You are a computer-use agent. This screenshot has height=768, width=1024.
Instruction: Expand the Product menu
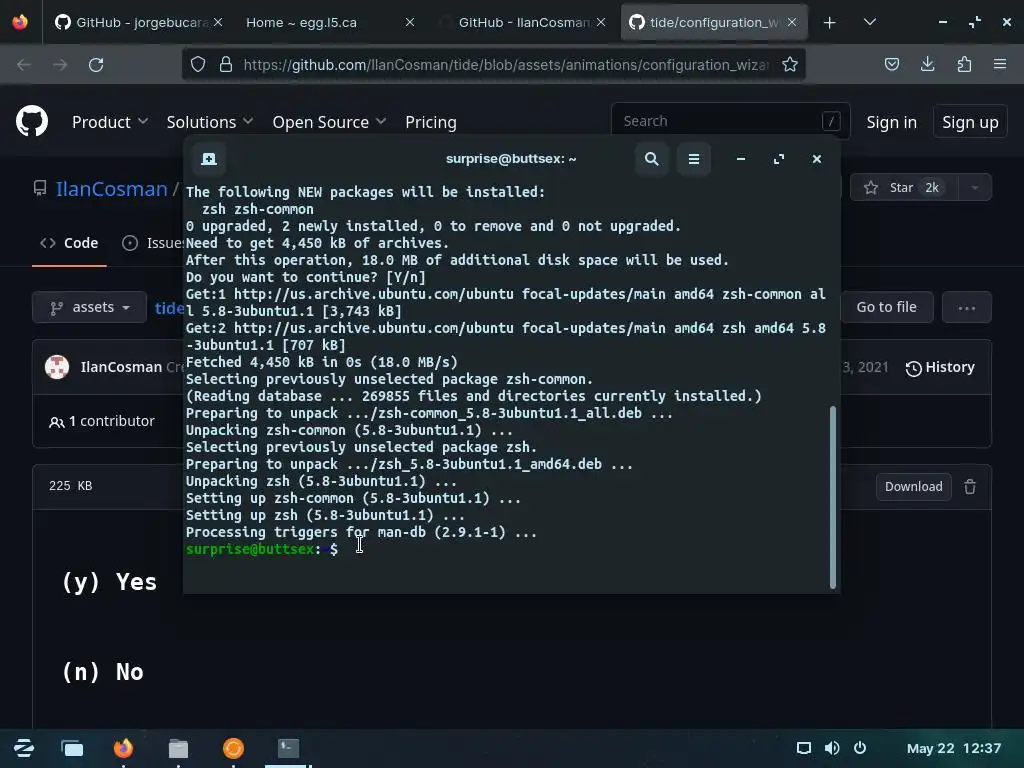tap(110, 122)
